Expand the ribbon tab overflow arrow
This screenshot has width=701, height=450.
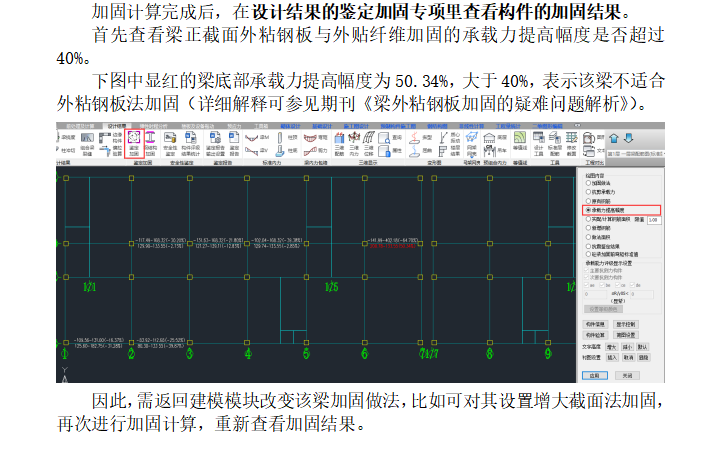(577, 126)
